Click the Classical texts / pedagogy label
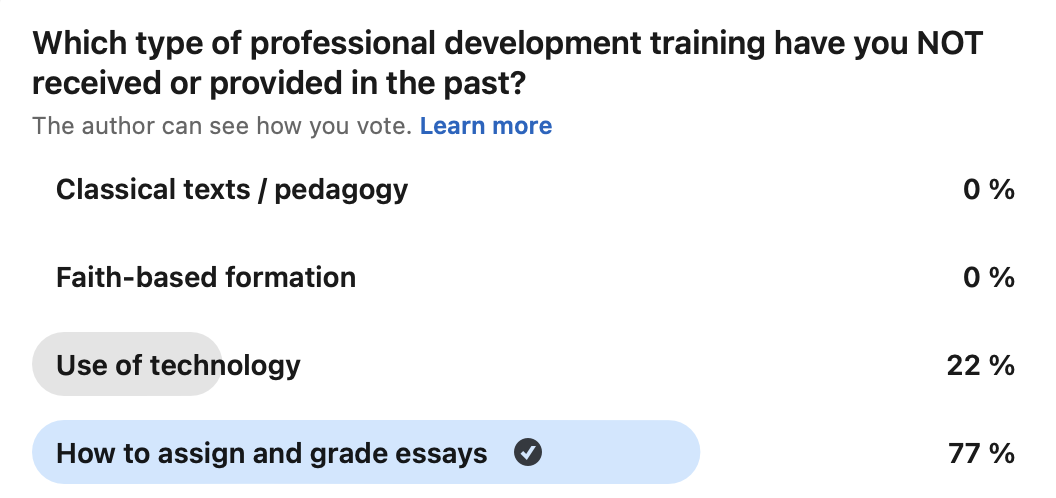Image resolution: width=1056 pixels, height=498 pixels. pos(232,190)
